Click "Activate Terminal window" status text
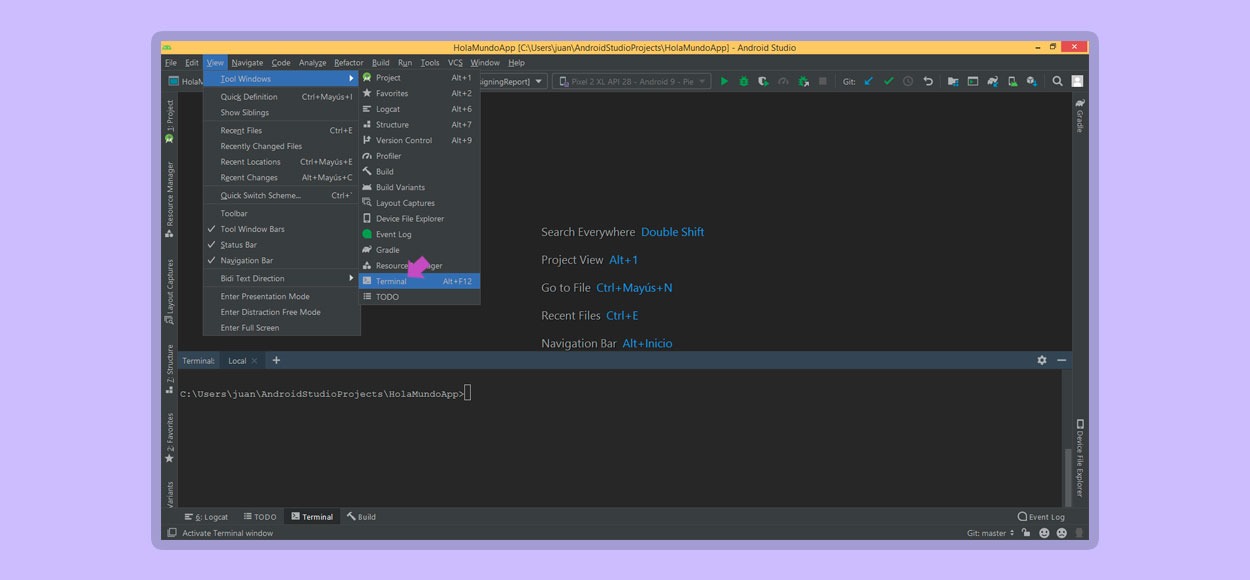This screenshot has width=1250, height=580. pos(227,533)
